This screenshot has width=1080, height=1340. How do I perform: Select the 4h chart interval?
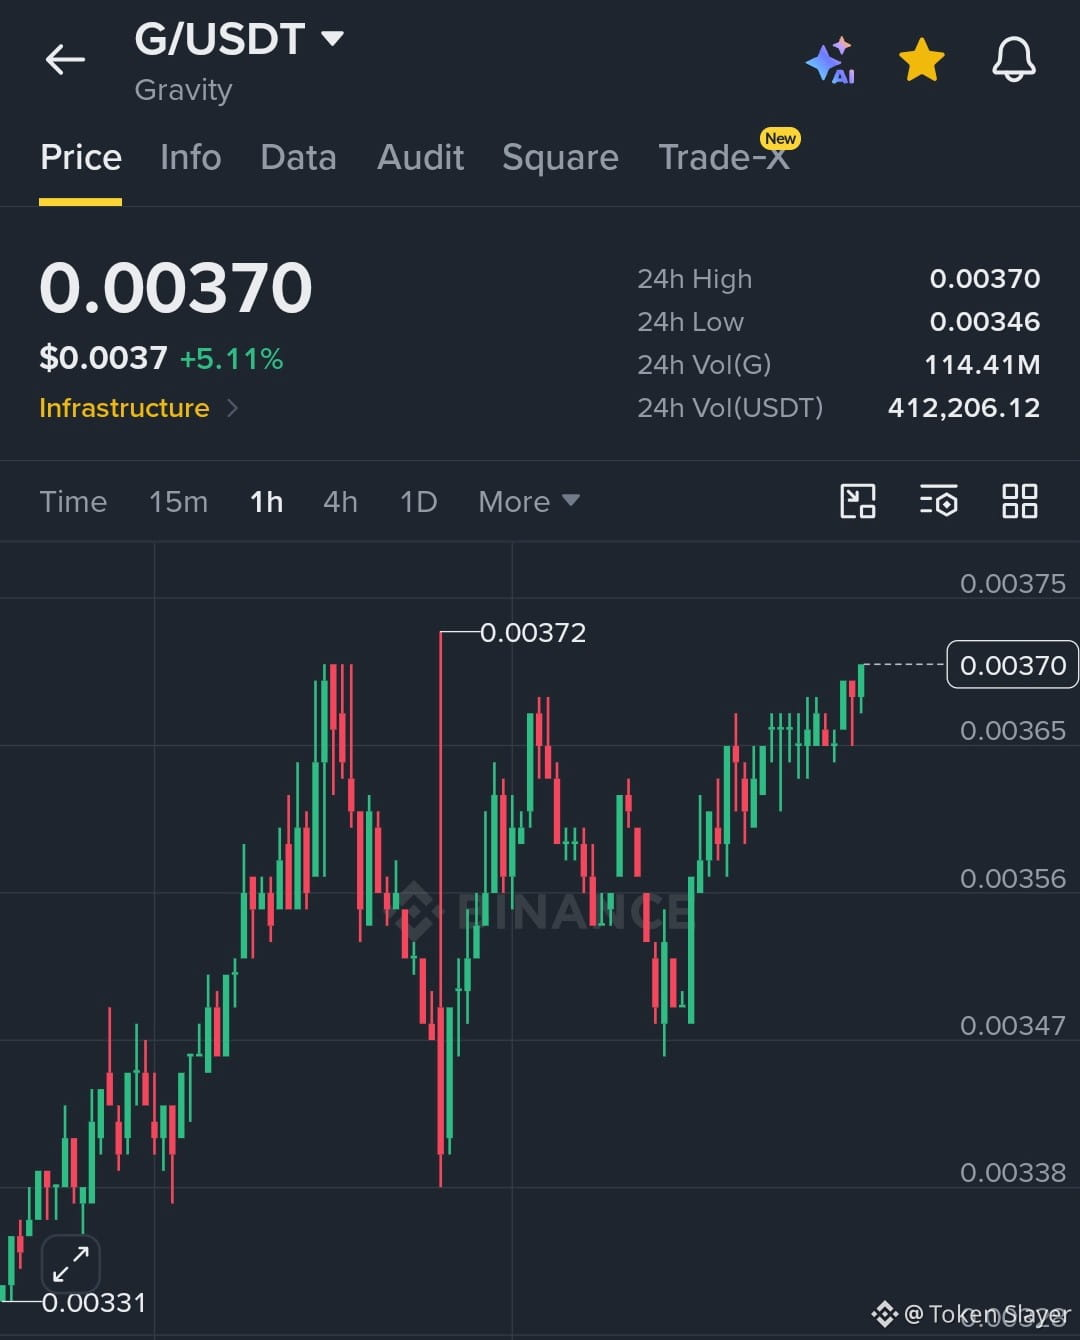click(x=340, y=501)
